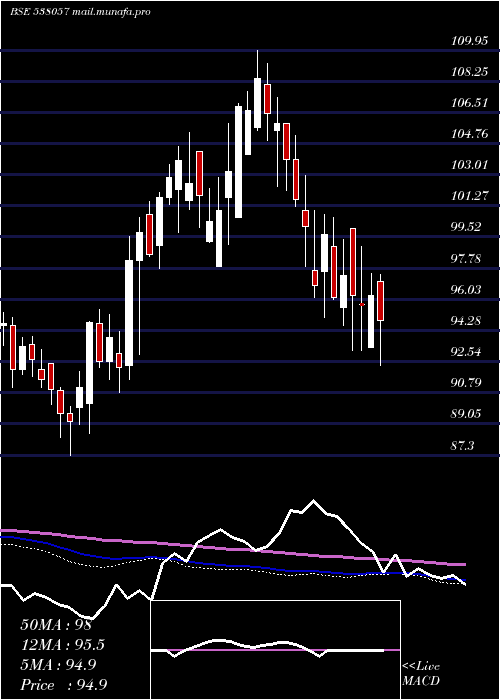Click the BSE mail.munafa.pro chart title

point(80,12)
